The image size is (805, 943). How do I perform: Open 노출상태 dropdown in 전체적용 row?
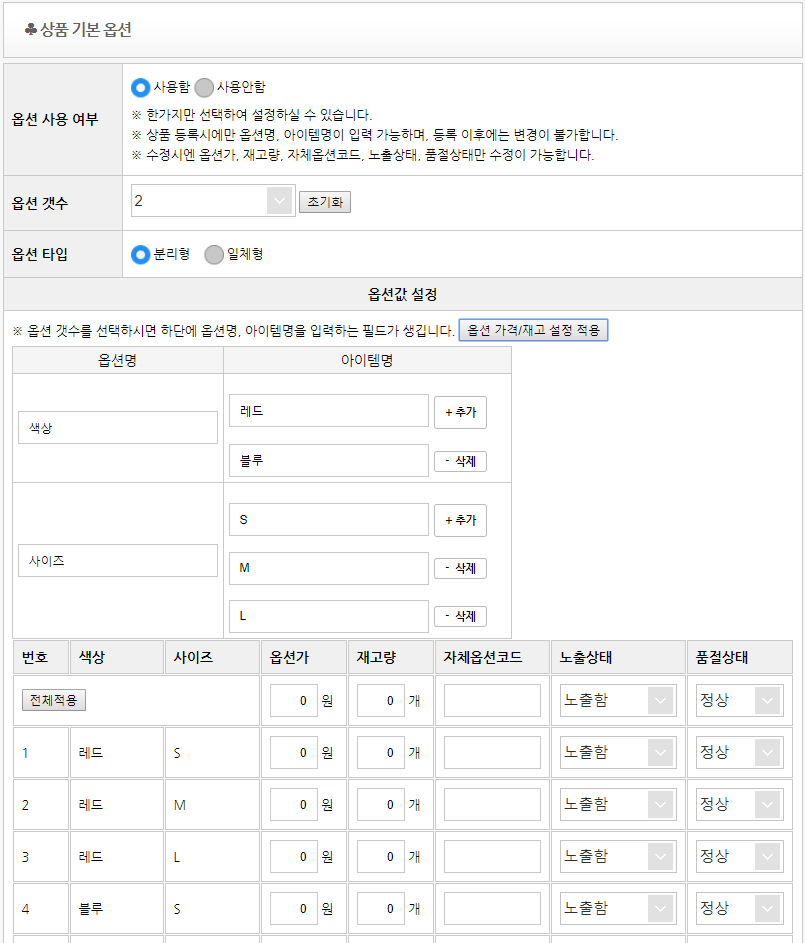pyautogui.click(x=616, y=700)
